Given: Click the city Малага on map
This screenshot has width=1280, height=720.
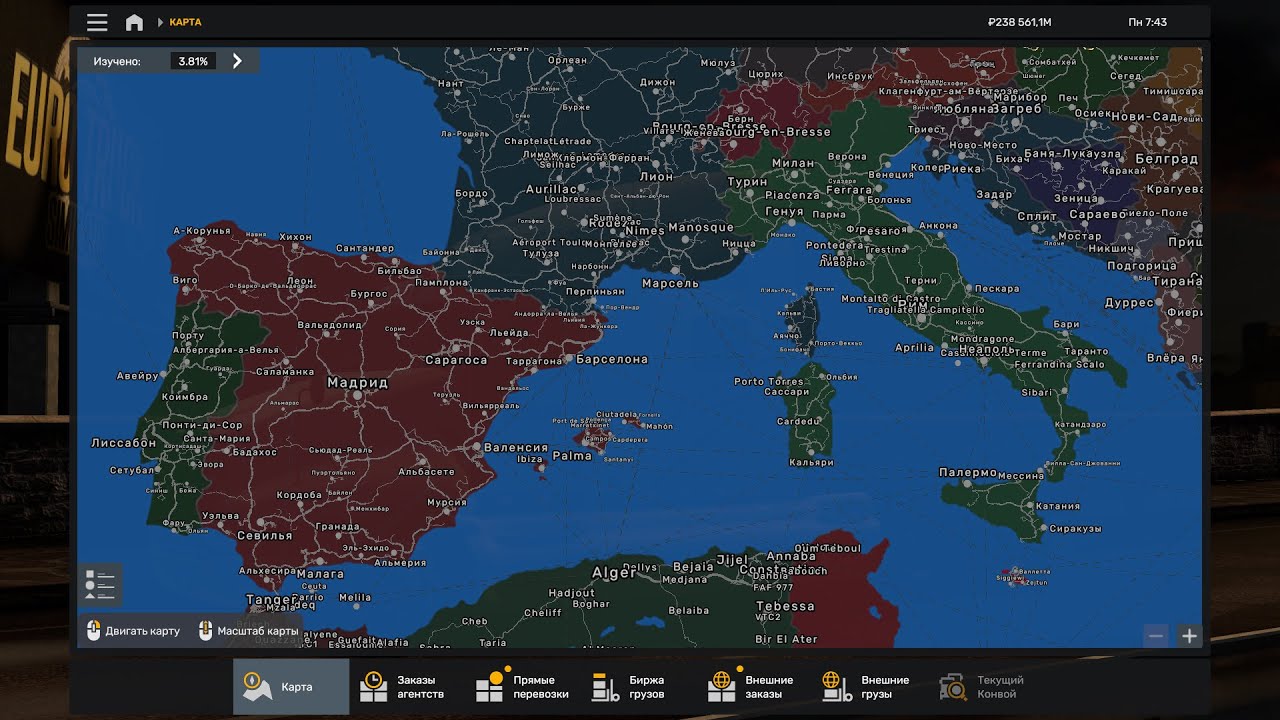Looking at the screenshot, I should click(320, 574).
